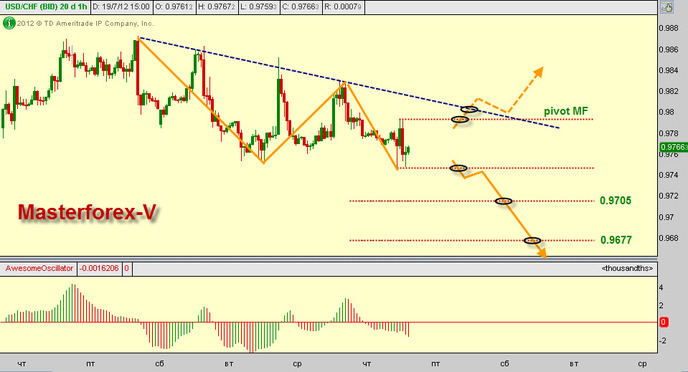This screenshot has width=688, height=372.
Task: Click the Masterforex-V watermark text
Action: coord(87,212)
